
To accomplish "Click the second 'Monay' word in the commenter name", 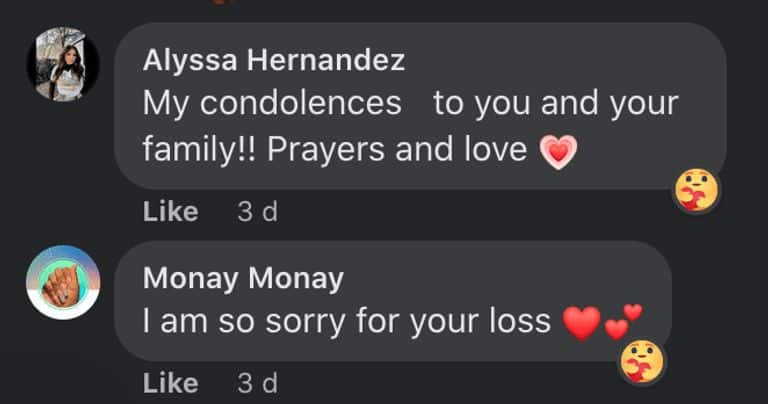I will tap(296, 279).
